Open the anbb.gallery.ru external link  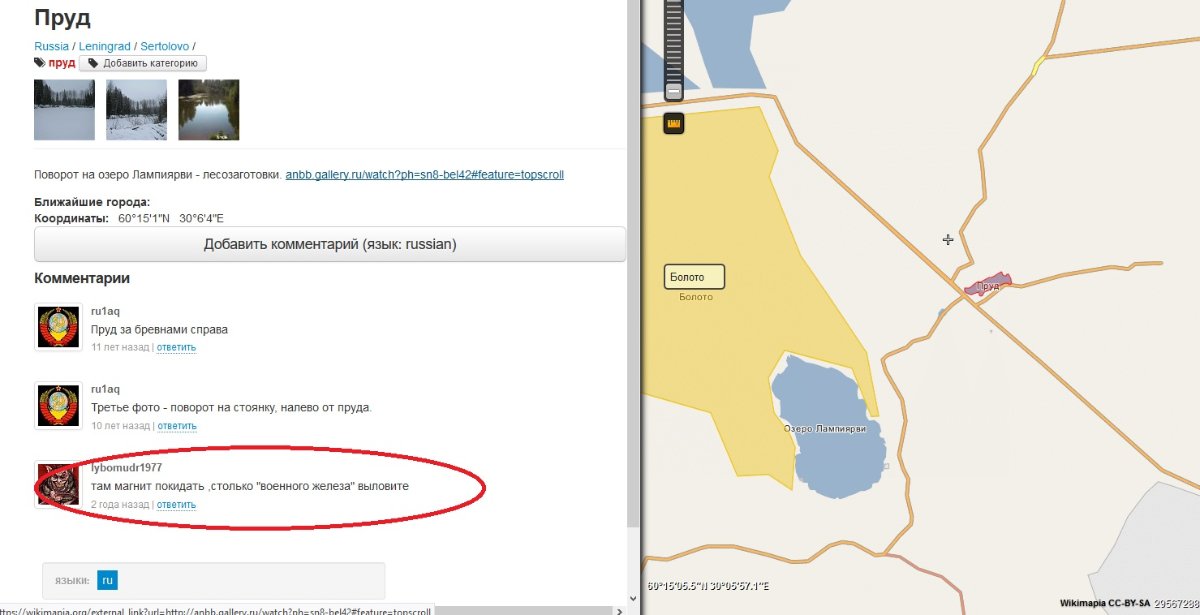pyautogui.click(x=424, y=174)
